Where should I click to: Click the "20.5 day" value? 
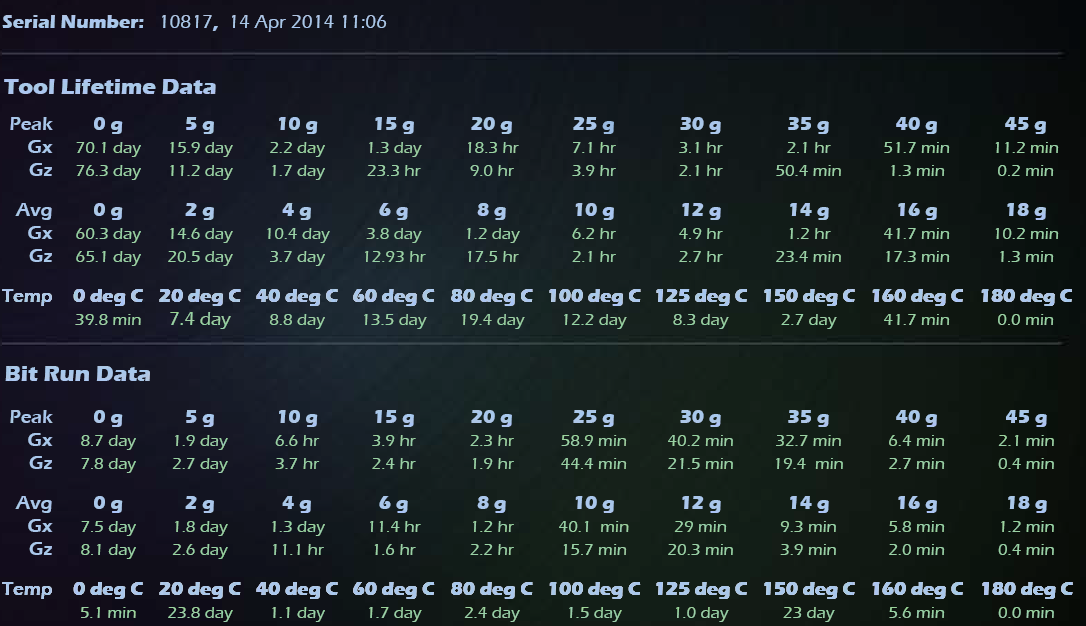click(200, 257)
